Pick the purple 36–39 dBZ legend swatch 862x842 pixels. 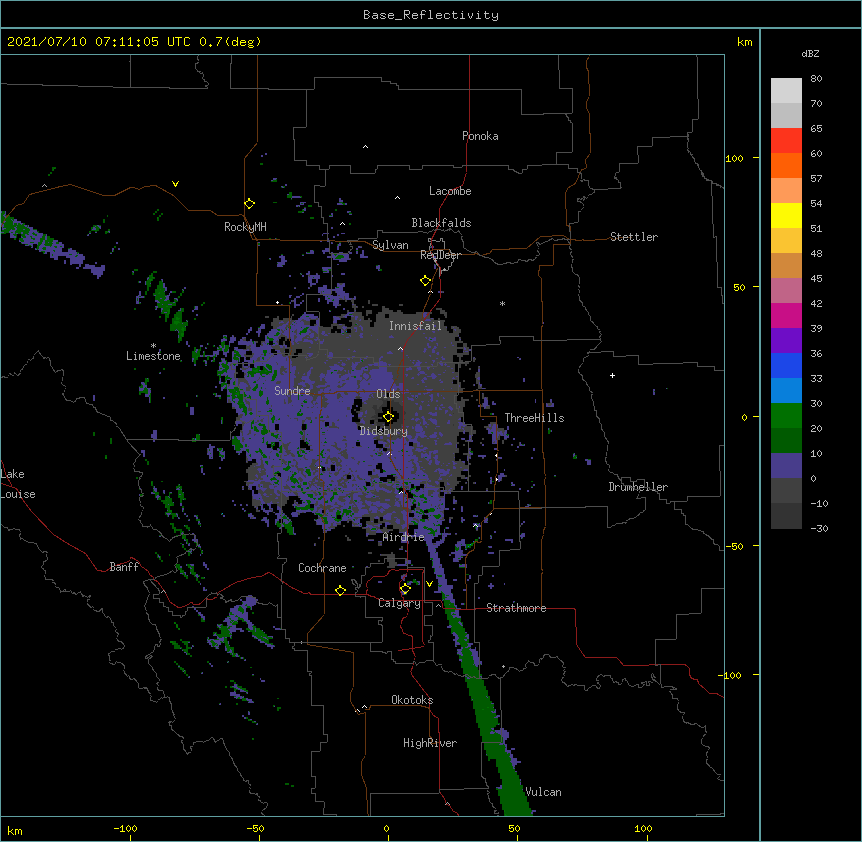point(786,340)
